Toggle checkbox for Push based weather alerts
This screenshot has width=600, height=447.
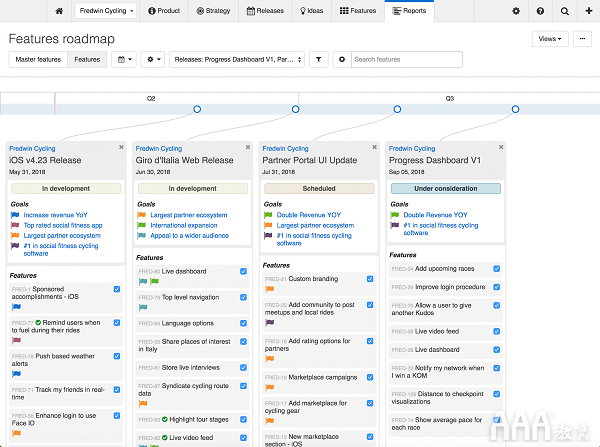pos(117,356)
